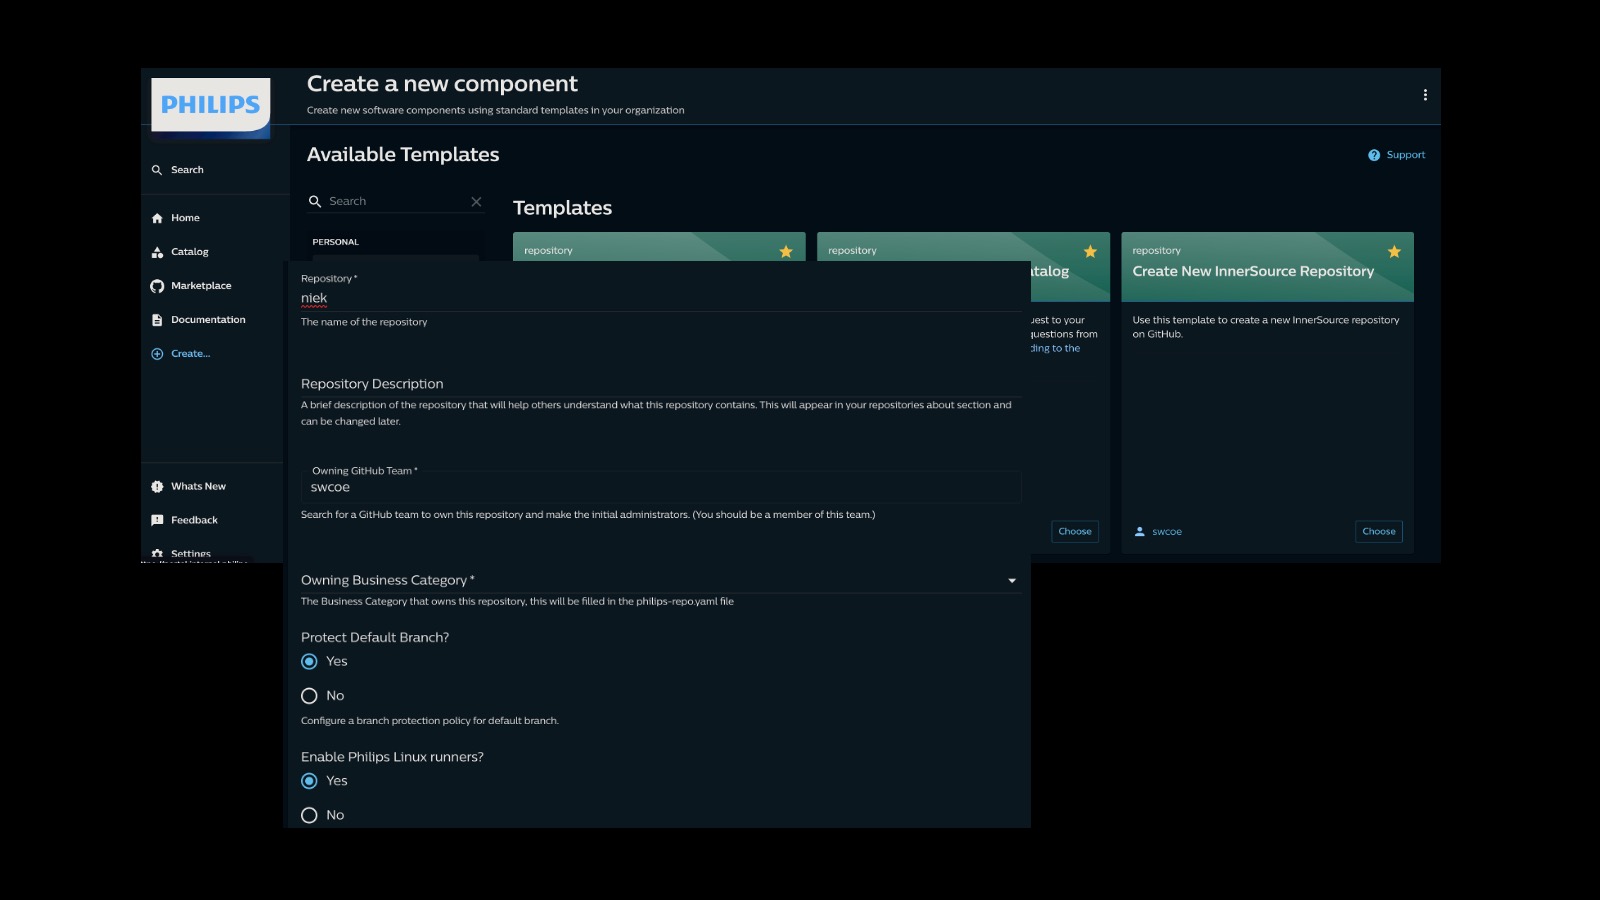The height and width of the screenshot is (900, 1600).
Task: Open the Marketplace GitHub icon in sidebar
Action: click(x=157, y=286)
